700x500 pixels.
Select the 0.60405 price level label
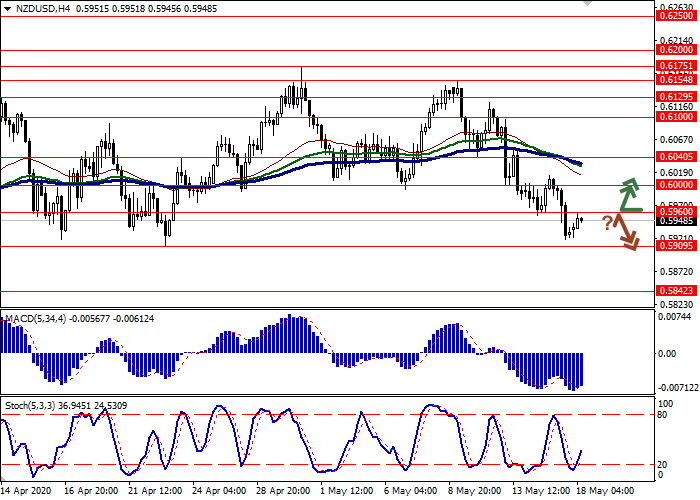[x=675, y=156]
